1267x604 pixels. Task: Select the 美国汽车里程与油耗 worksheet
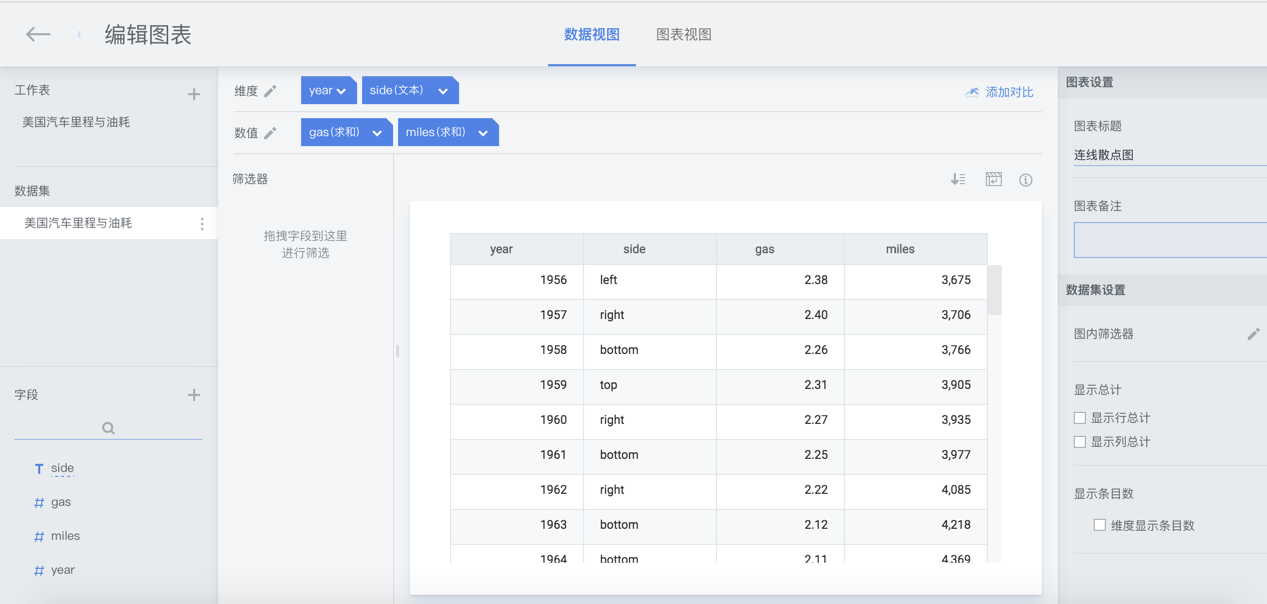pyautogui.click(x=76, y=122)
